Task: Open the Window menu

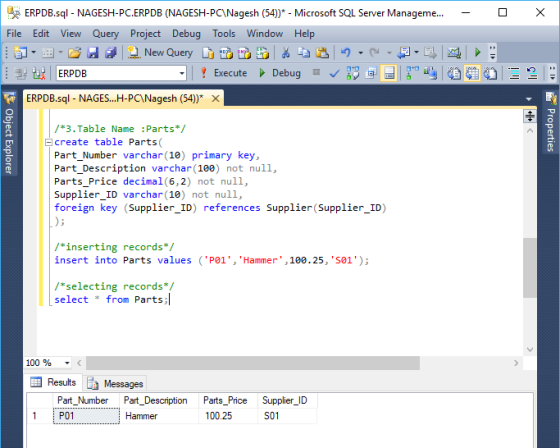Action: 265,33
